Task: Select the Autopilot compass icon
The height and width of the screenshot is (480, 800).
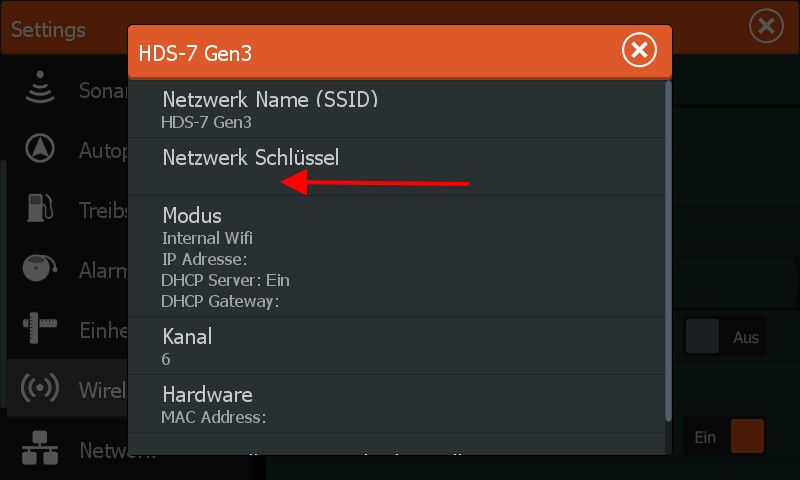Action: [40, 149]
